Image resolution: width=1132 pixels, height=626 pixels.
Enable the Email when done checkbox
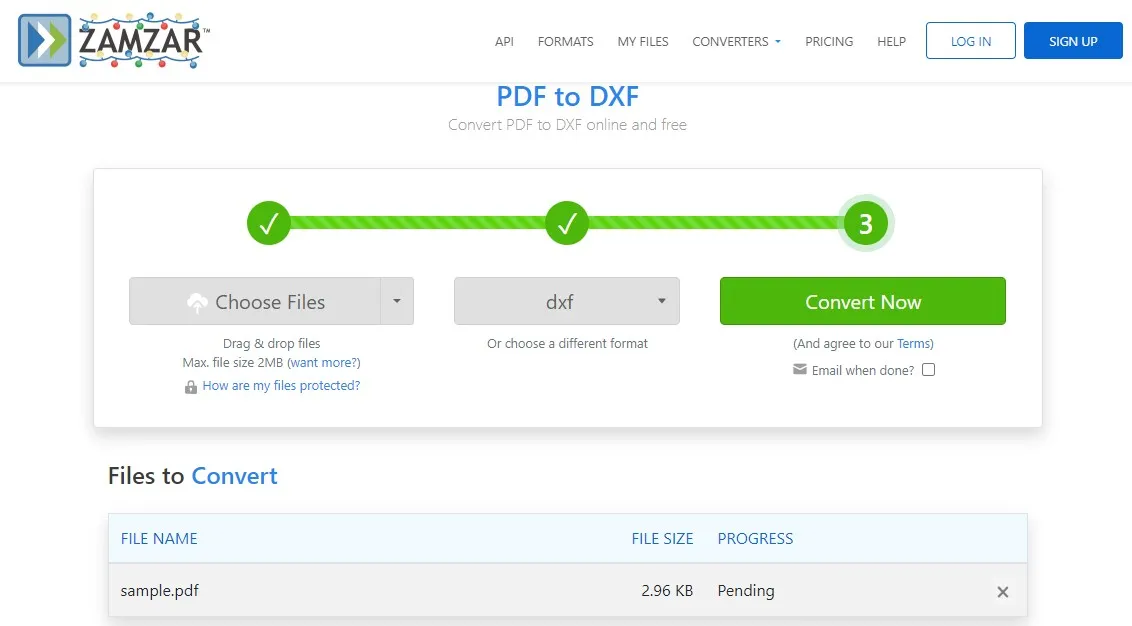[x=928, y=369]
